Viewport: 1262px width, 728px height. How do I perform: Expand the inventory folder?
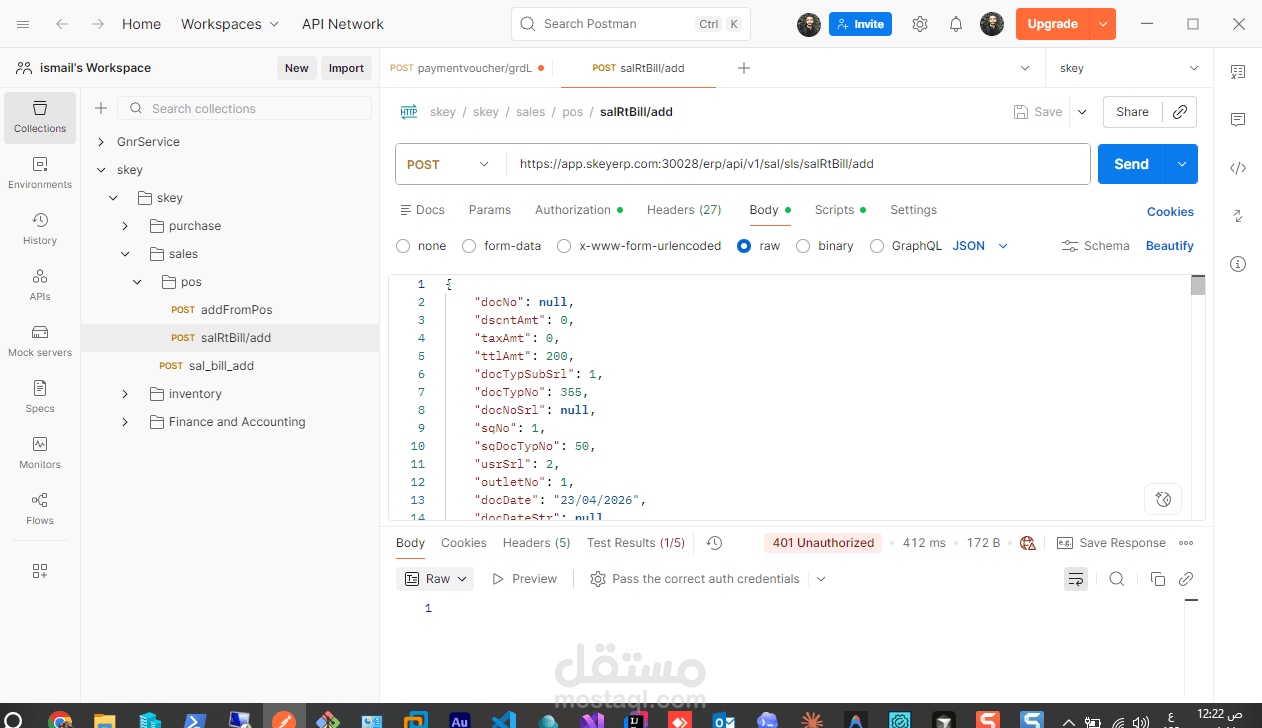pyautogui.click(x=125, y=394)
